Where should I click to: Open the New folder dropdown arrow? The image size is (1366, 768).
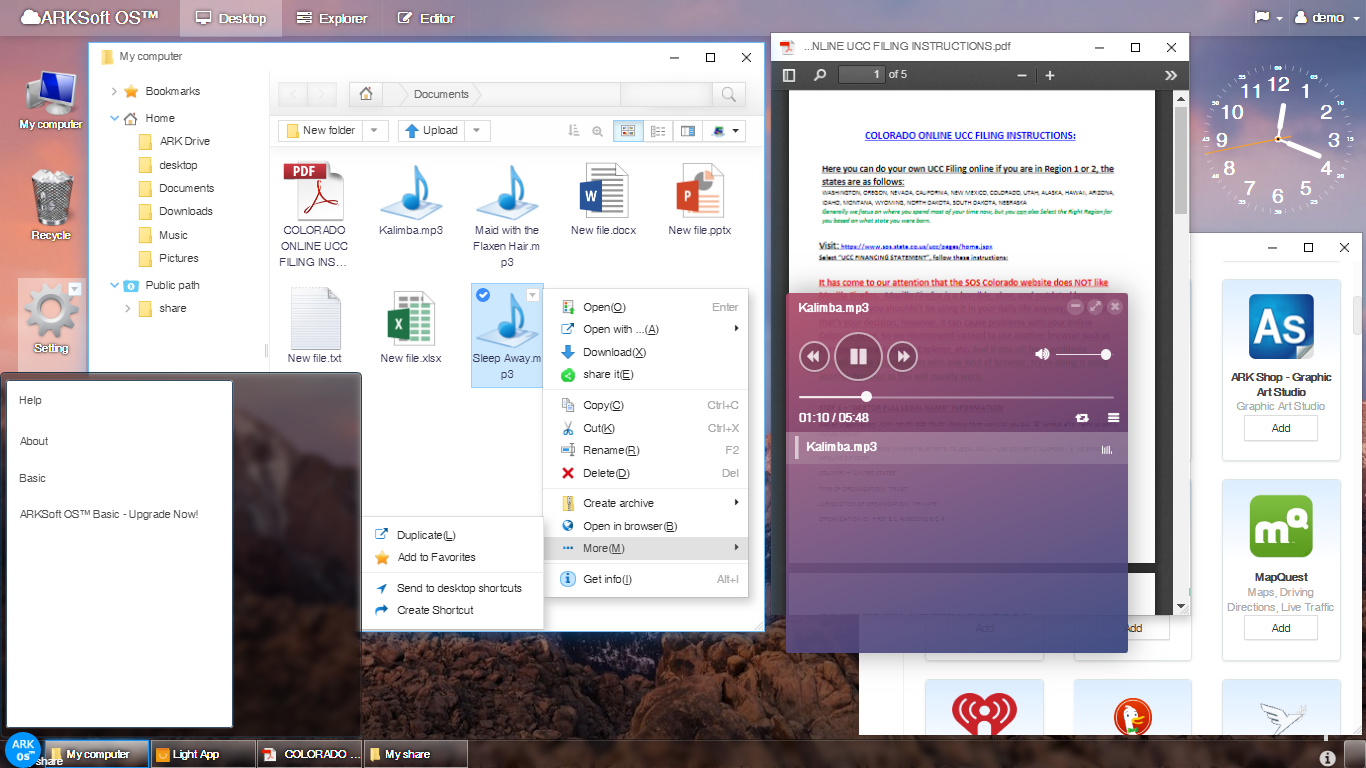point(375,130)
